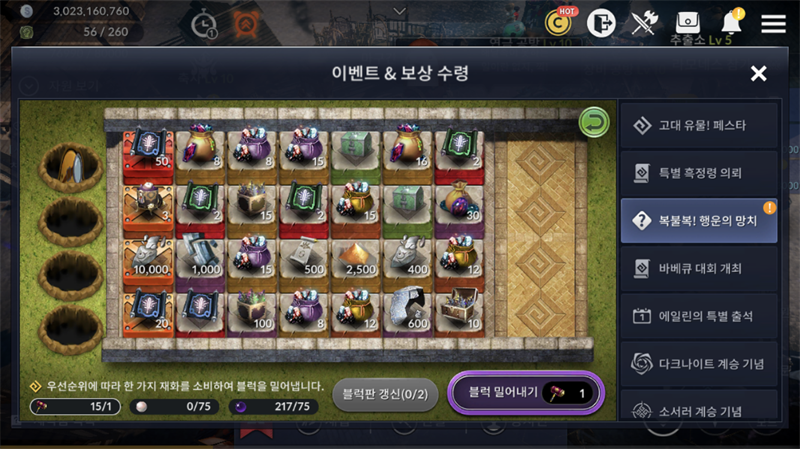Open the HOT gold coin shop icon
800x449 pixels.
tap(560, 22)
